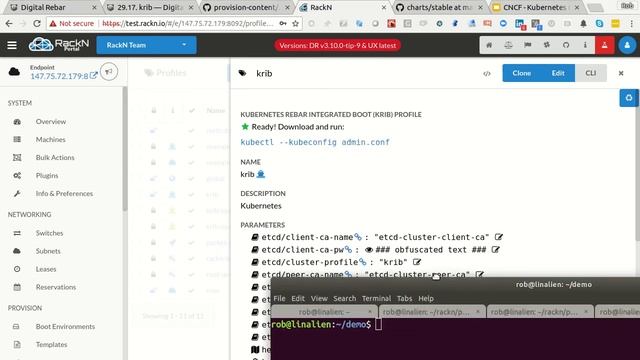Switch to the CNCF - Kubernetes browser tab
The image size is (640, 360).
click(536, 7)
